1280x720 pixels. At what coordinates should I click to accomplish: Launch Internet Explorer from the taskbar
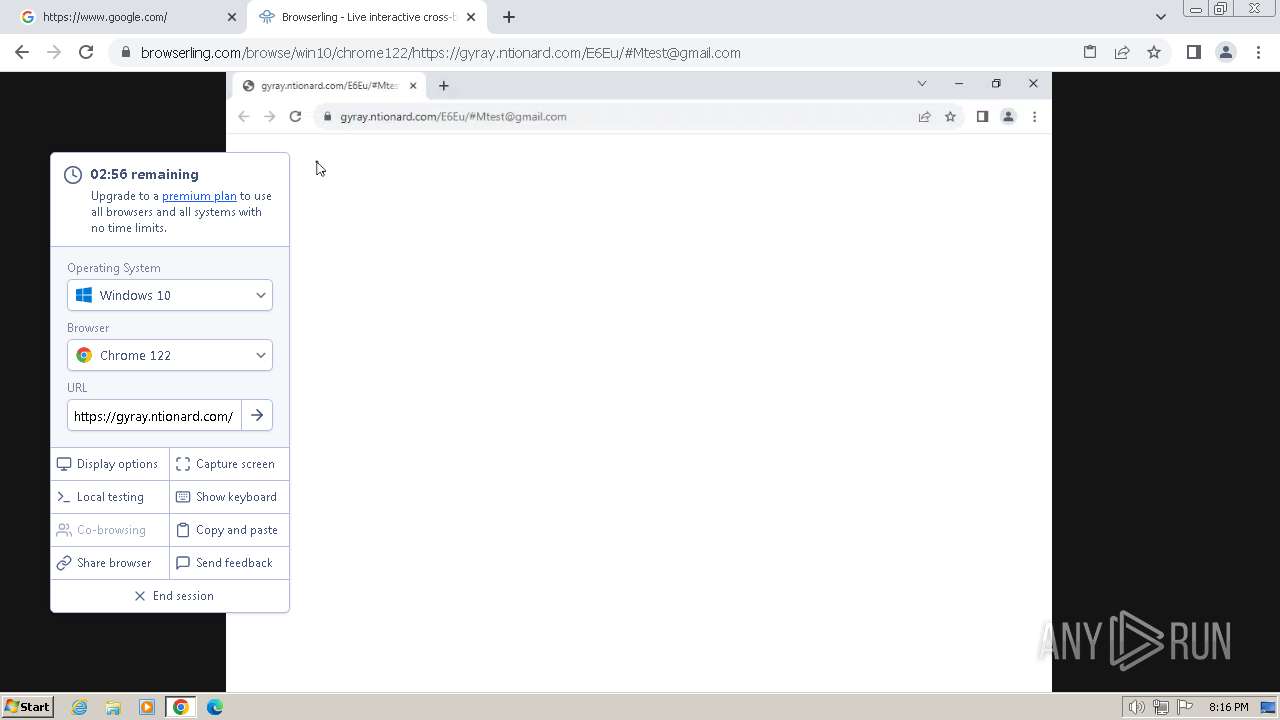79,707
